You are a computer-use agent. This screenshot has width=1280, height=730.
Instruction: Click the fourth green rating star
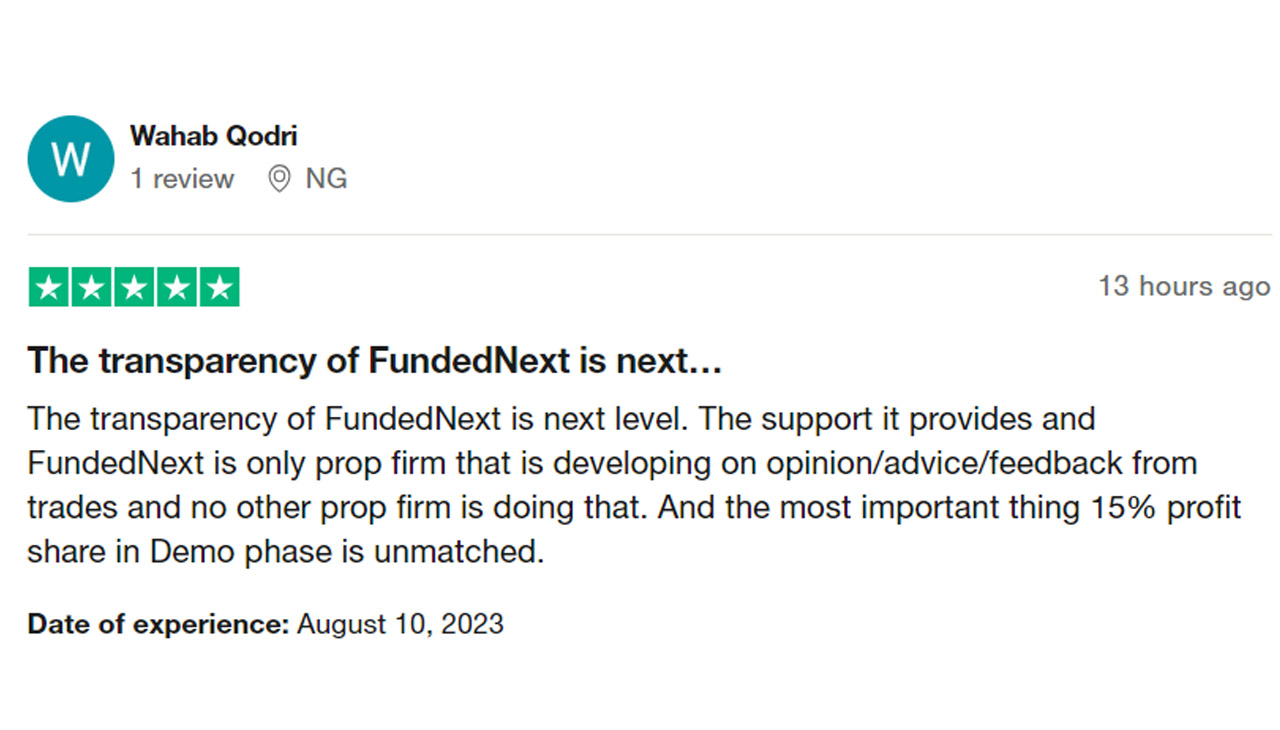(176, 288)
